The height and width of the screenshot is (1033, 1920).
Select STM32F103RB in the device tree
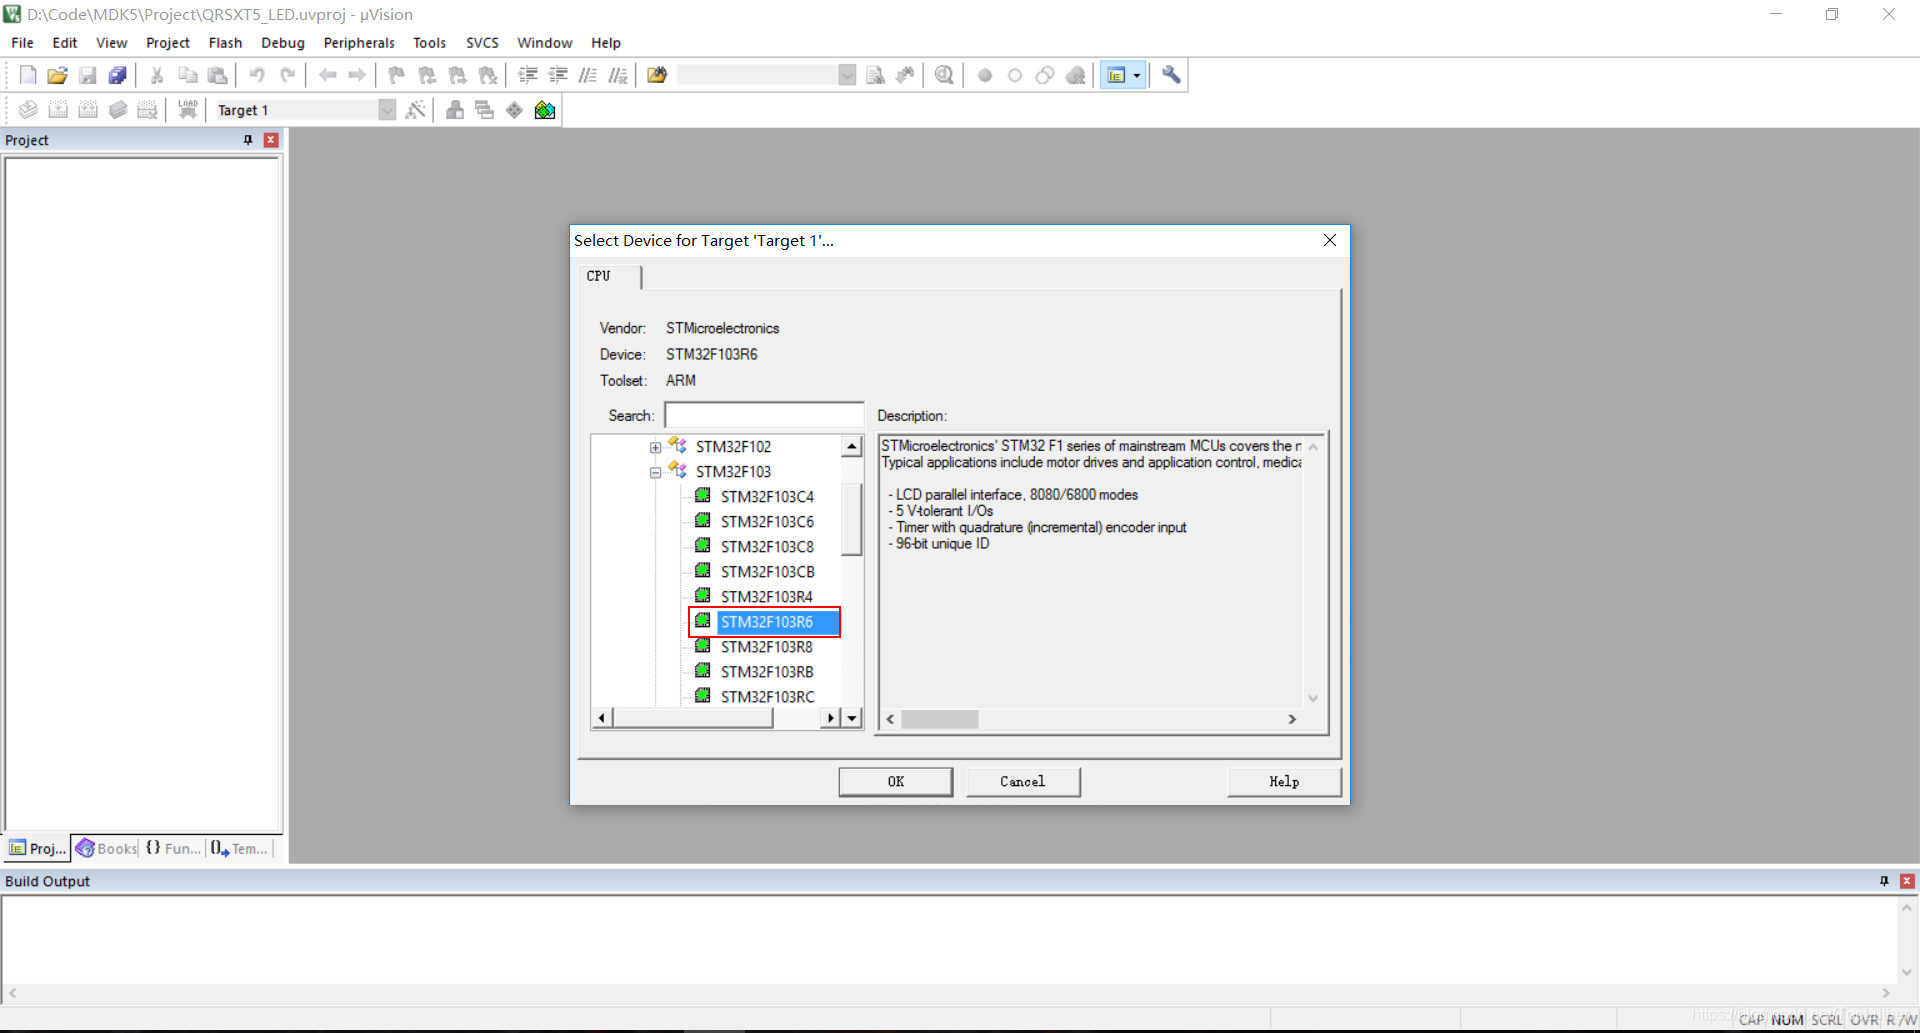click(767, 672)
